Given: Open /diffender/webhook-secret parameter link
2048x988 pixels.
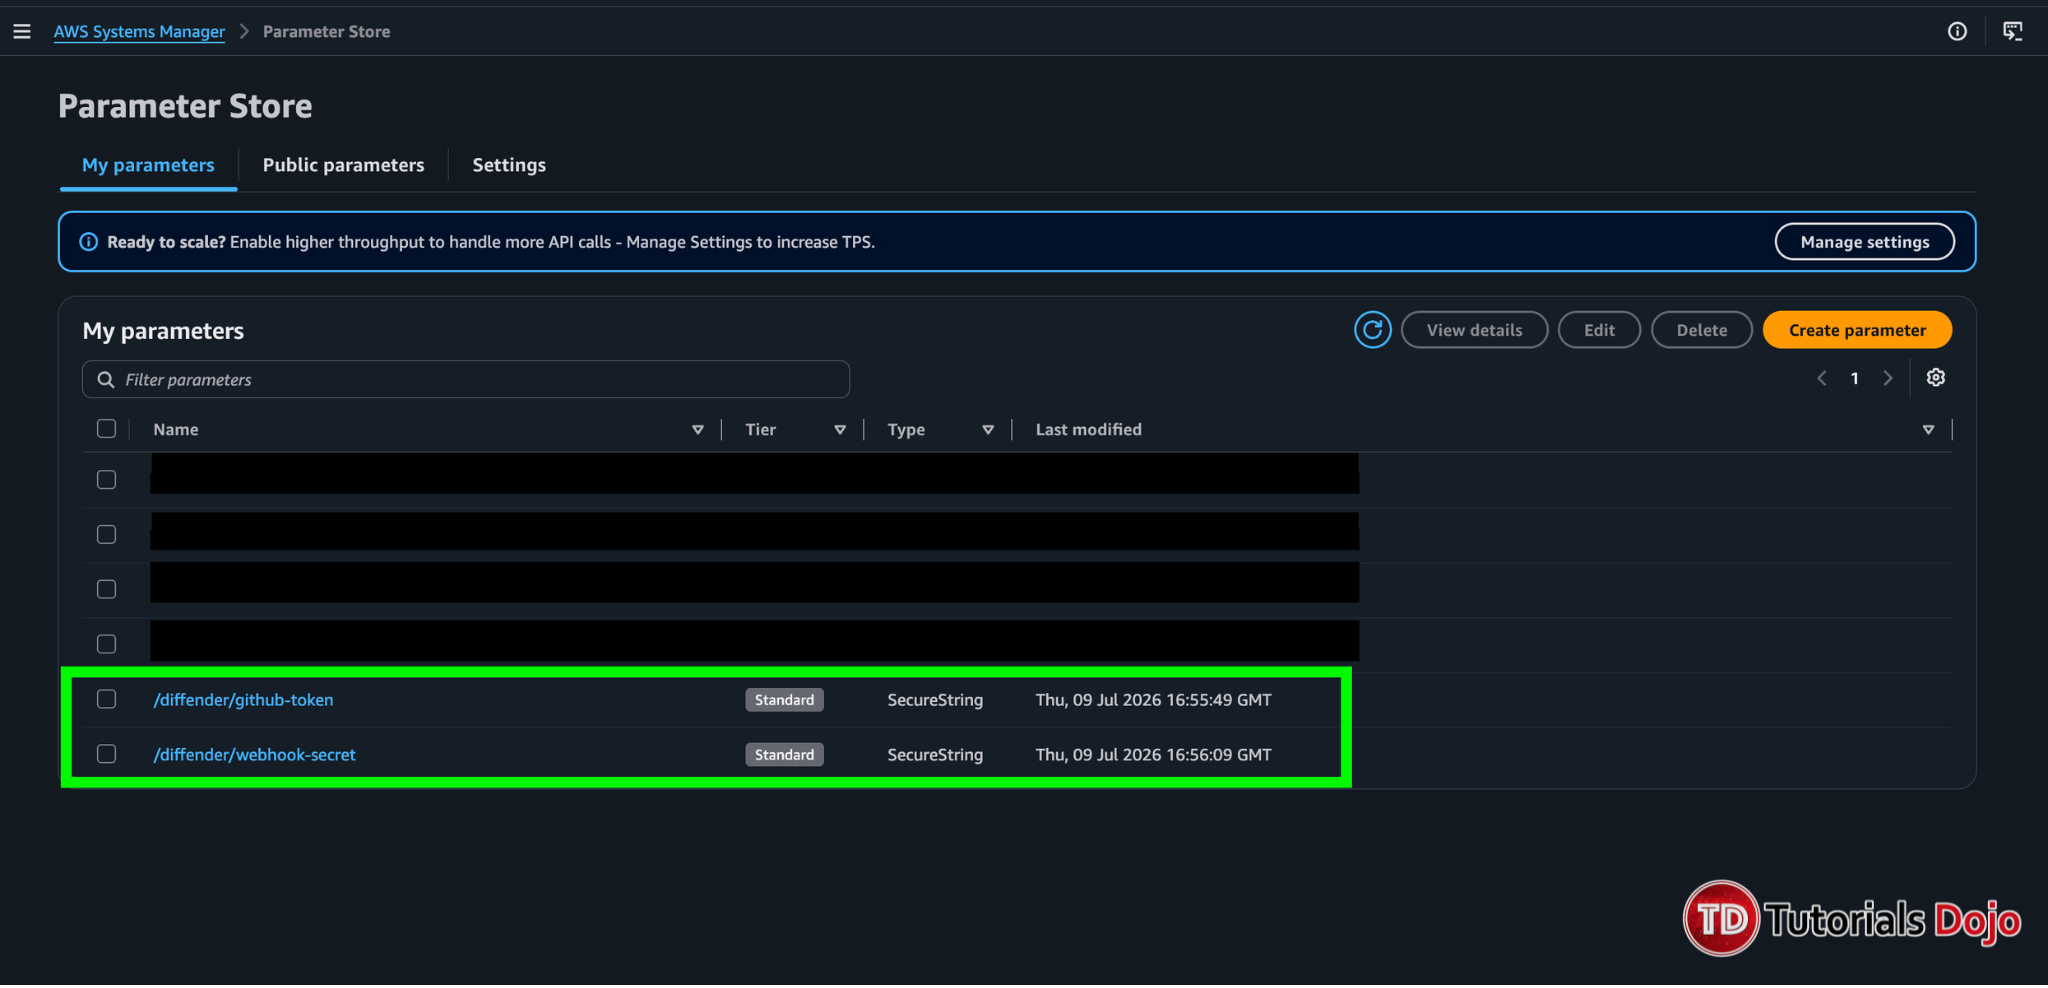Looking at the screenshot, I should [254, 755].
